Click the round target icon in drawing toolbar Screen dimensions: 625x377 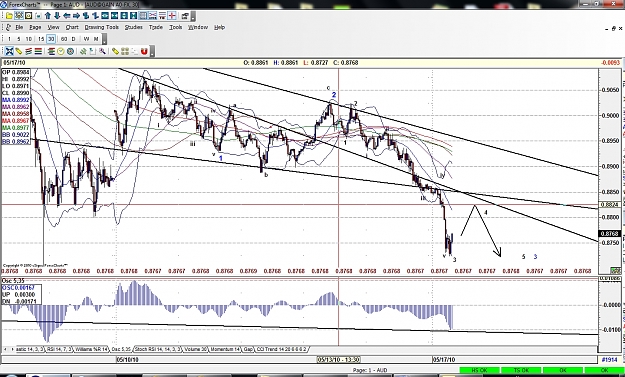70,51
